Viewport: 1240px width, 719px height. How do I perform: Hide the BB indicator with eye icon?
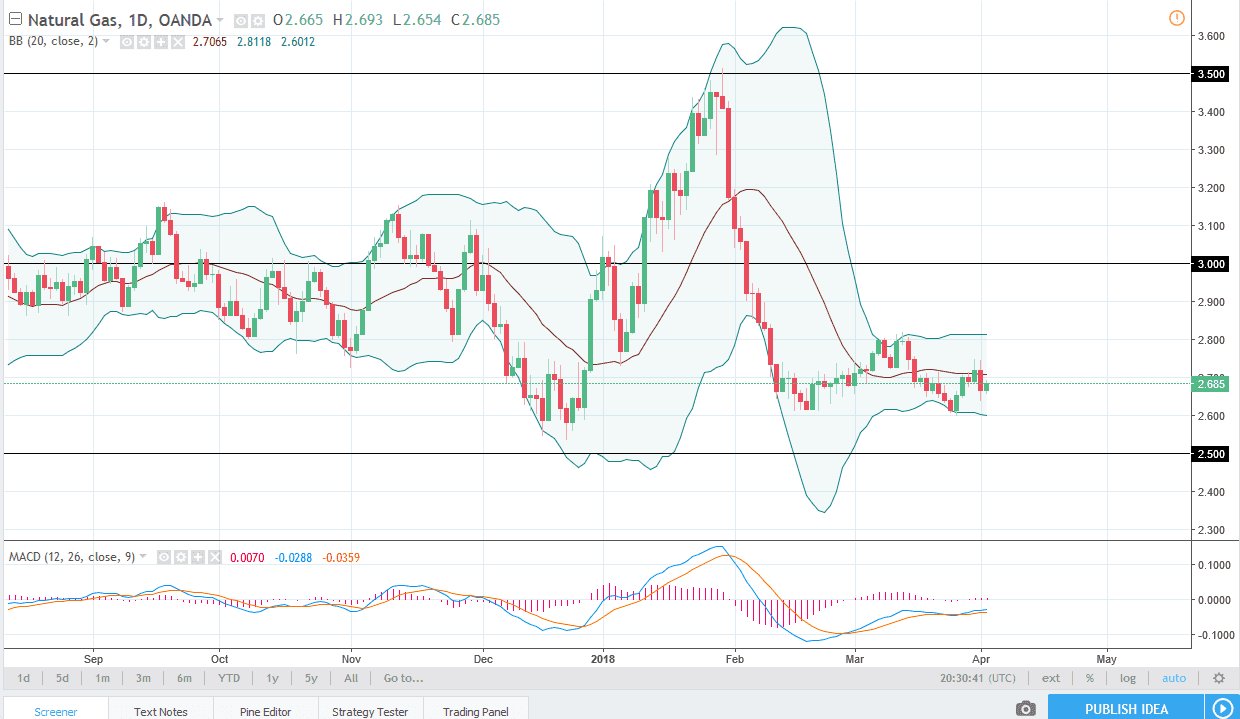pyautogui.click(x=127, y=42)
